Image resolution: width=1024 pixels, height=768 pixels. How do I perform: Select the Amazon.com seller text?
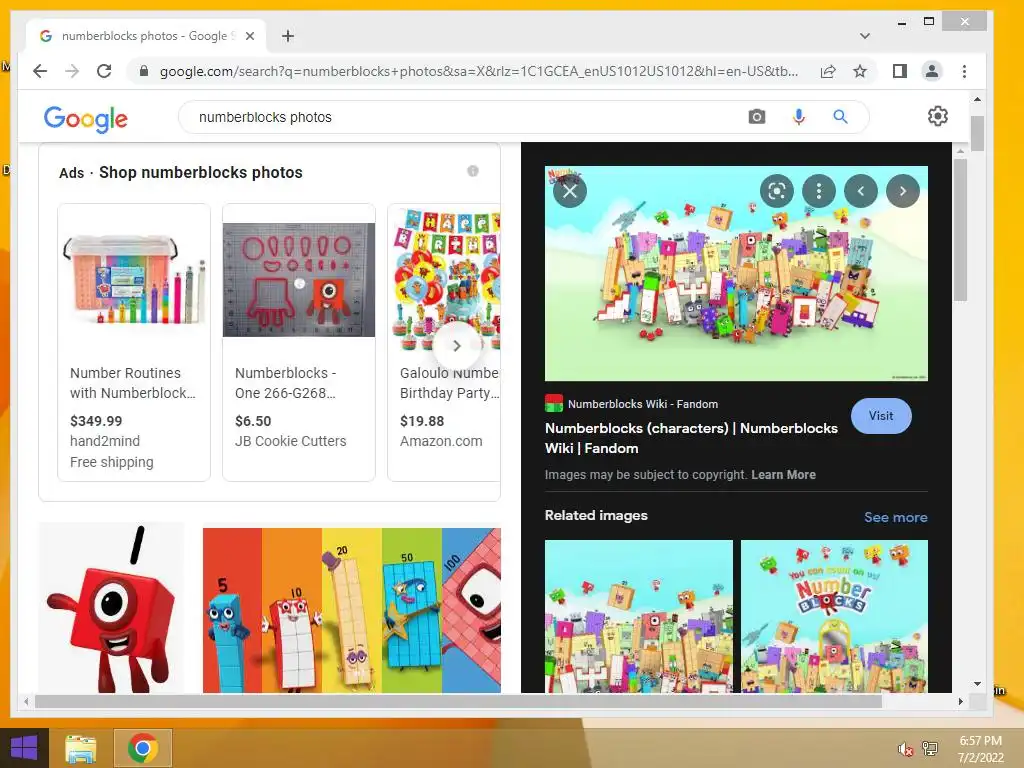coord(441,441)
